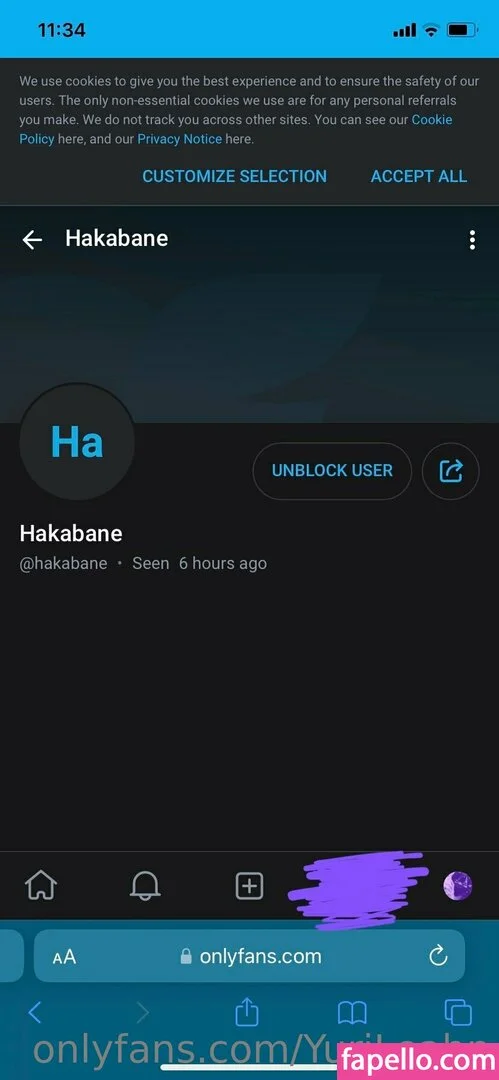Open the three-dot options menu
This screenshot has width=499, height=1080.
tap(472, 240)
